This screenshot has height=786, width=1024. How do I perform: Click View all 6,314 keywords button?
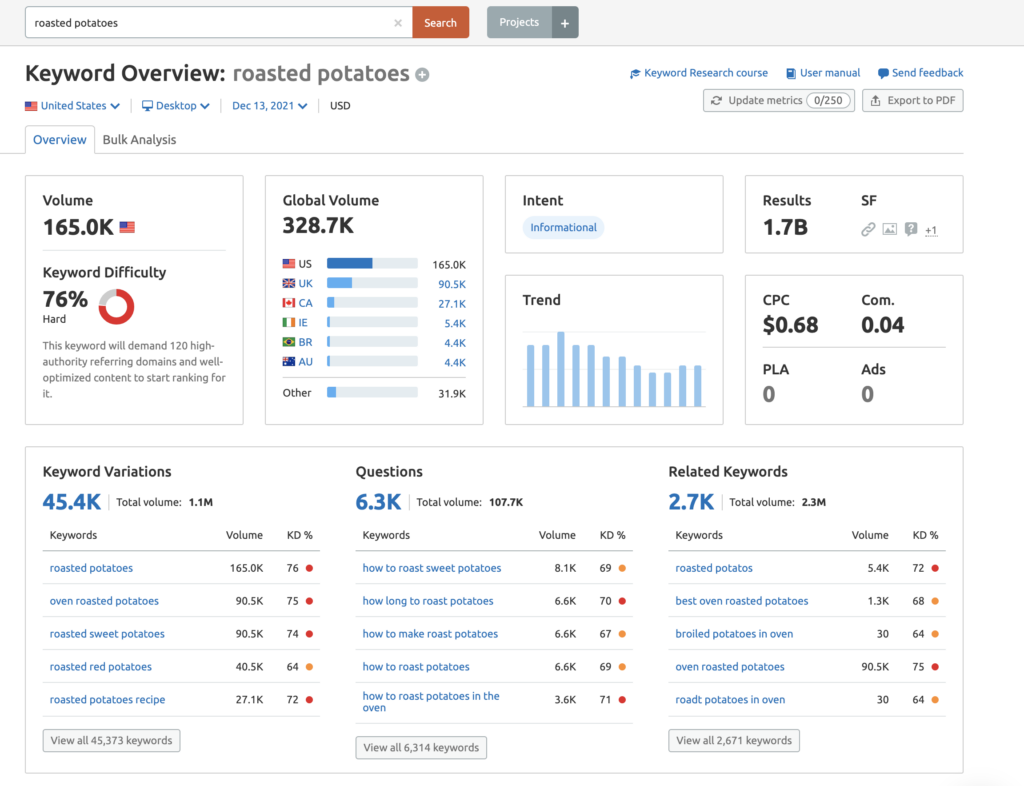[x=421, y=747]
